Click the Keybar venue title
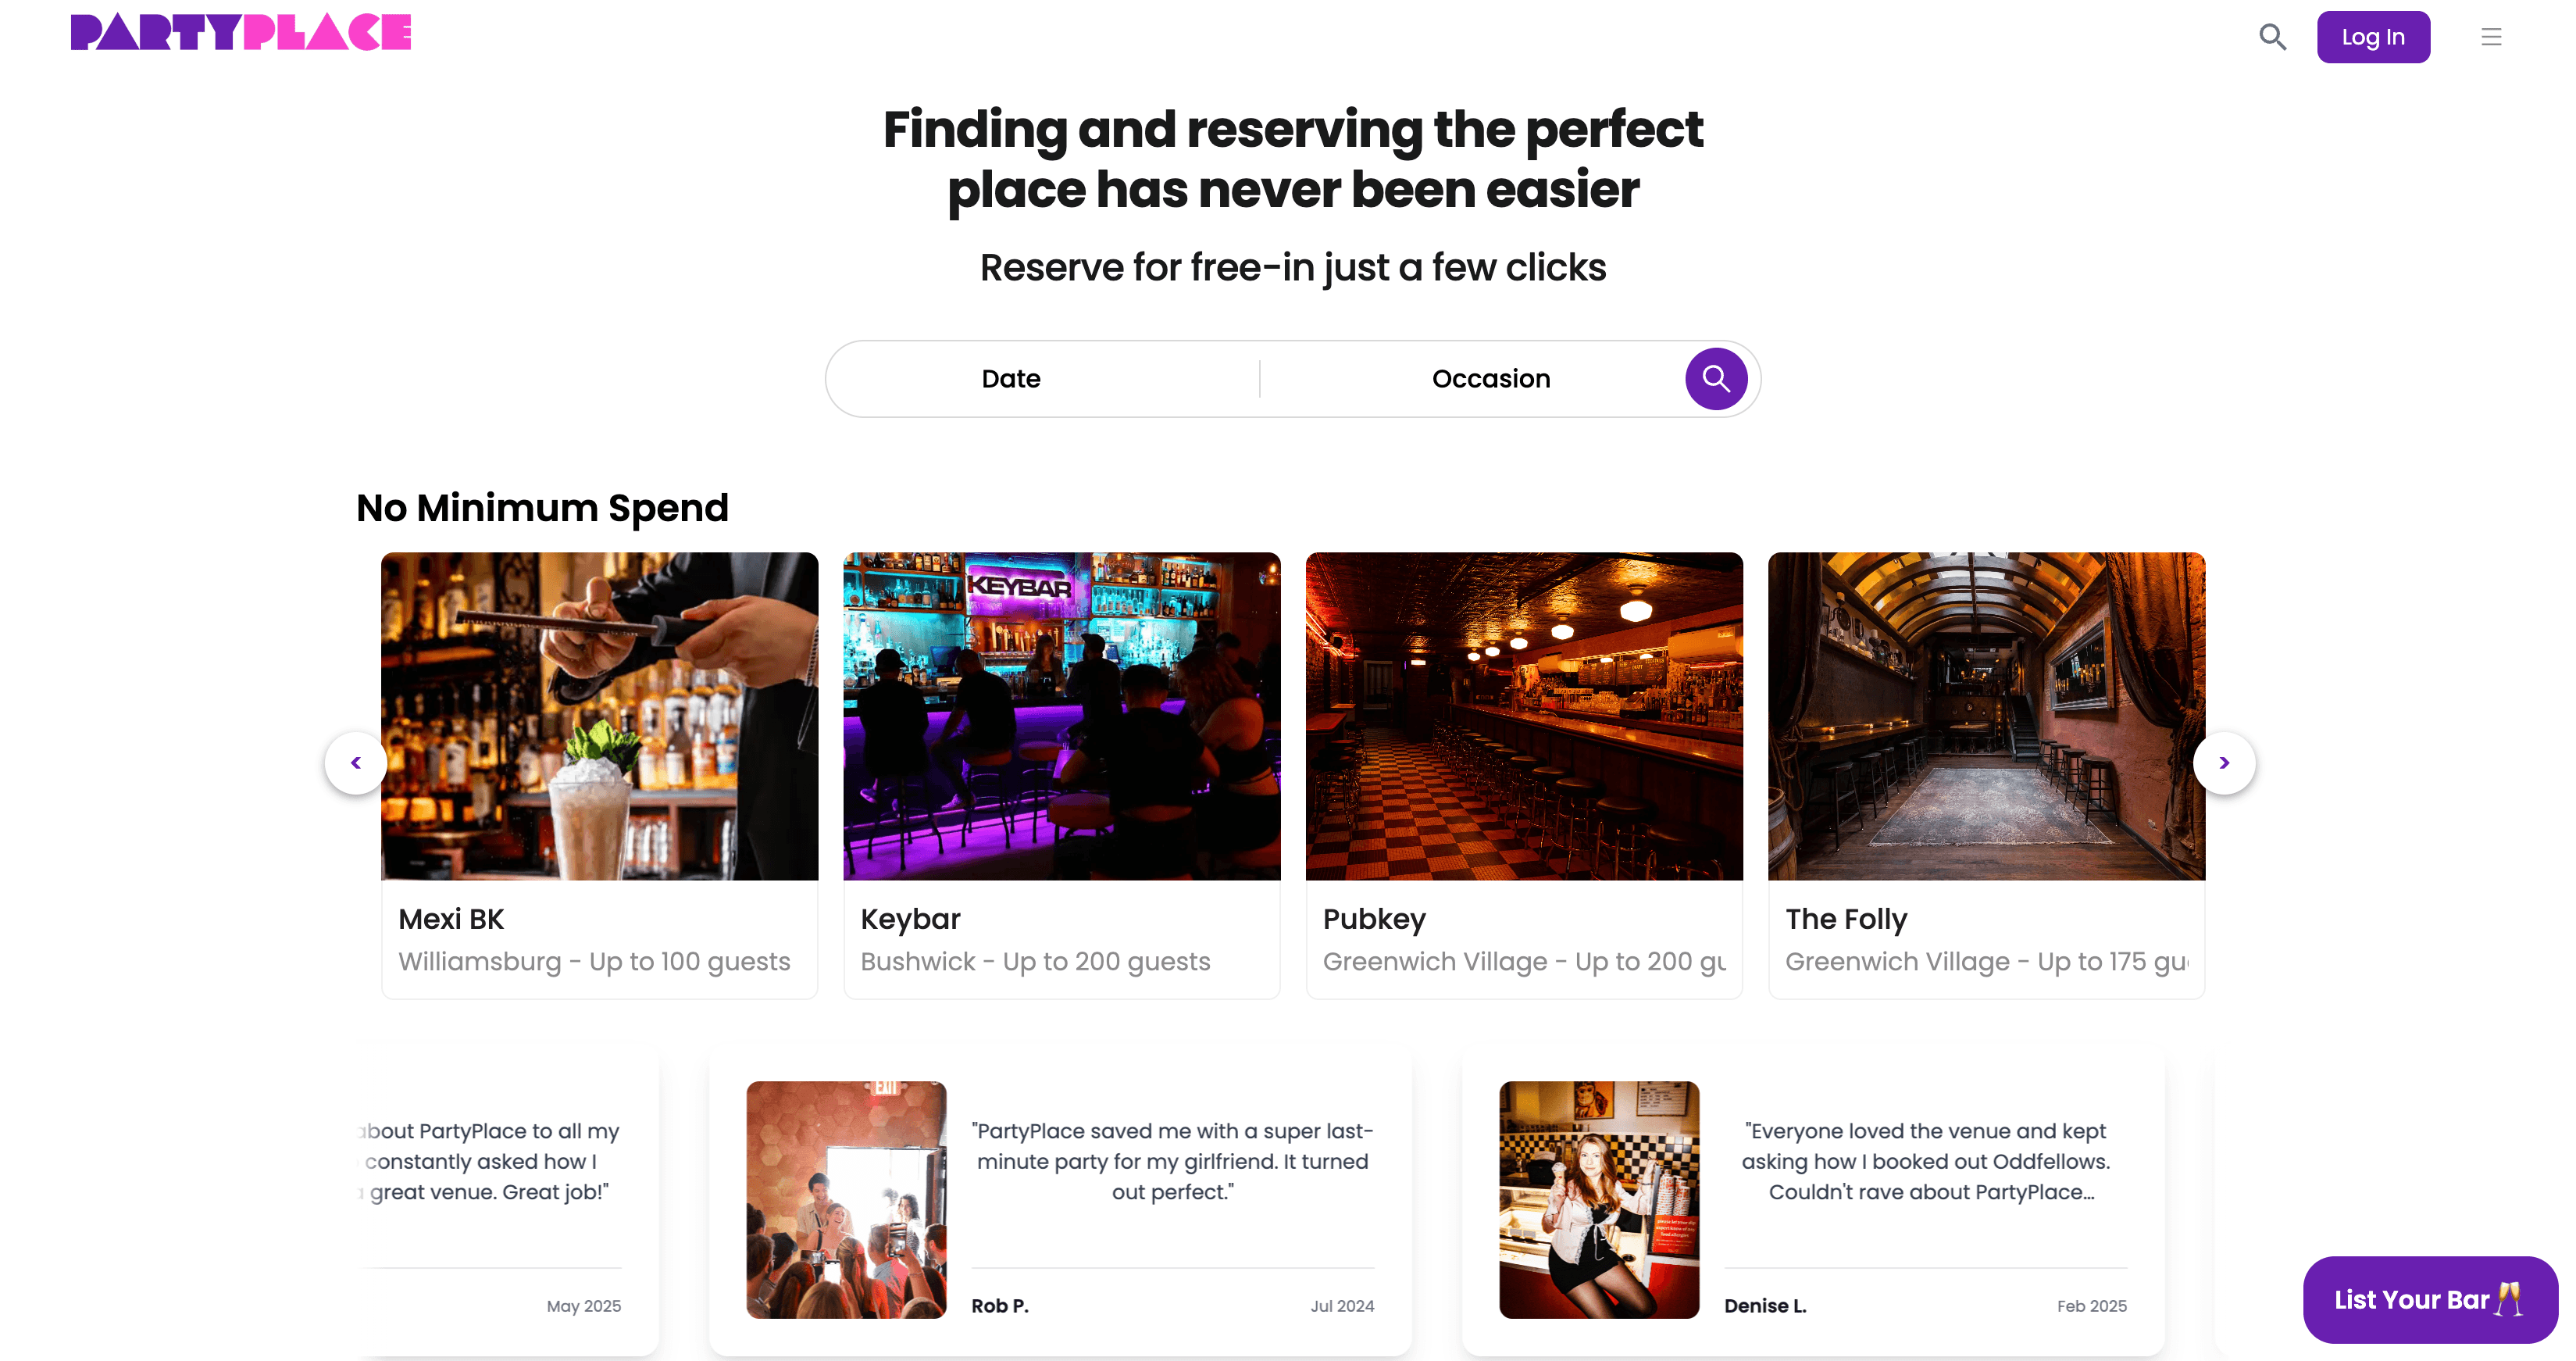This screenshot has height=1361, width=2576. point(910,919)
